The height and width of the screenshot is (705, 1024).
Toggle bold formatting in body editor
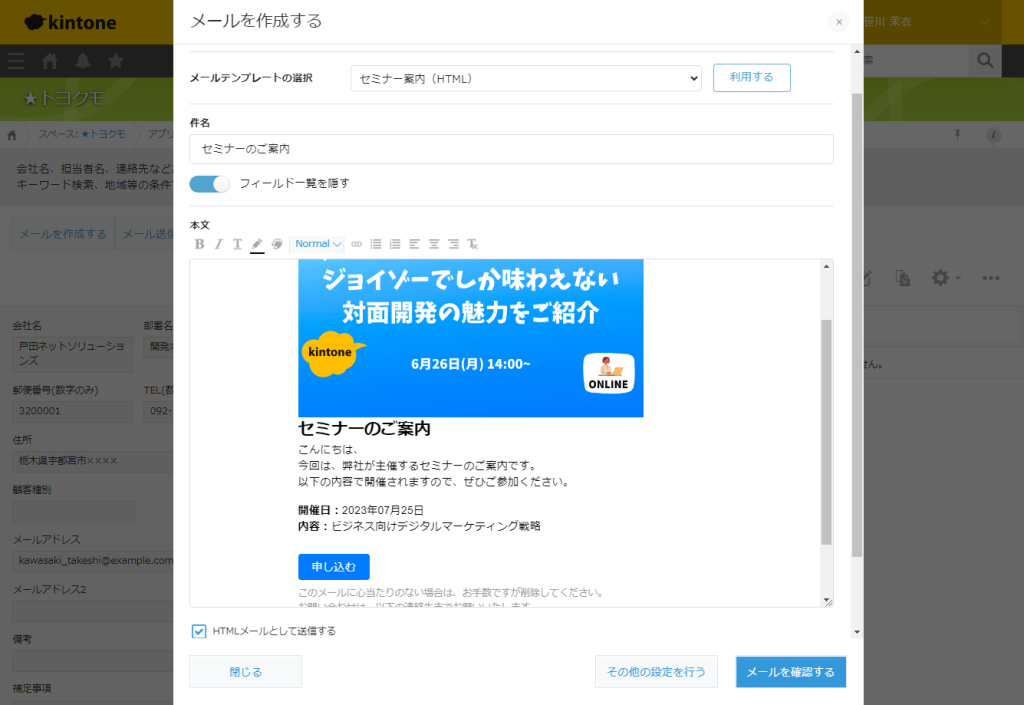(x=199, y=244)
